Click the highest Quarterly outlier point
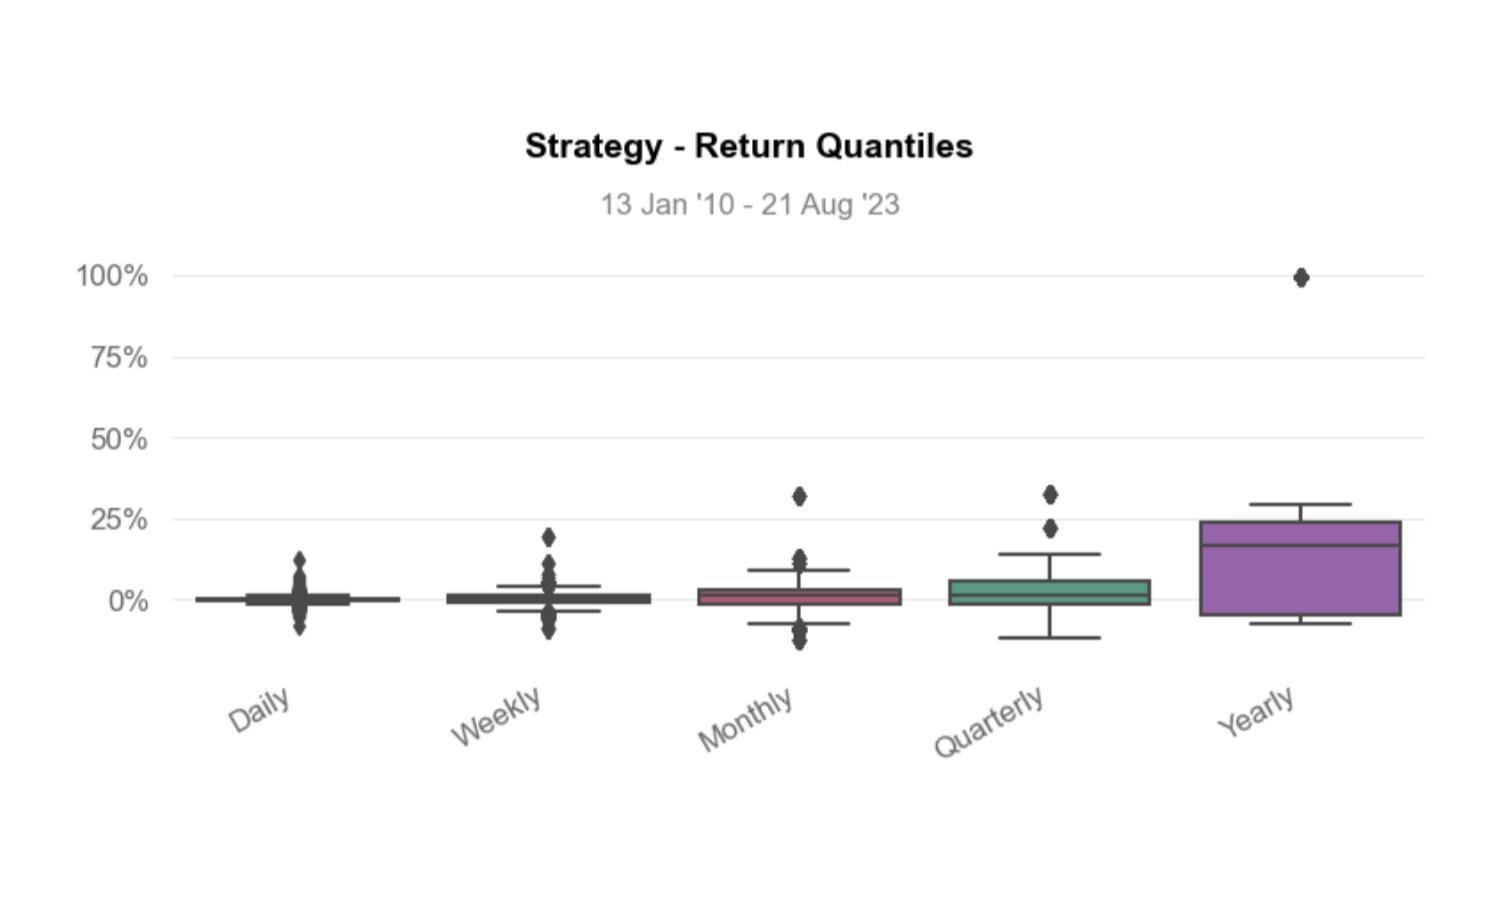Screen dimensions: 1499x899 coord(1050,494)
